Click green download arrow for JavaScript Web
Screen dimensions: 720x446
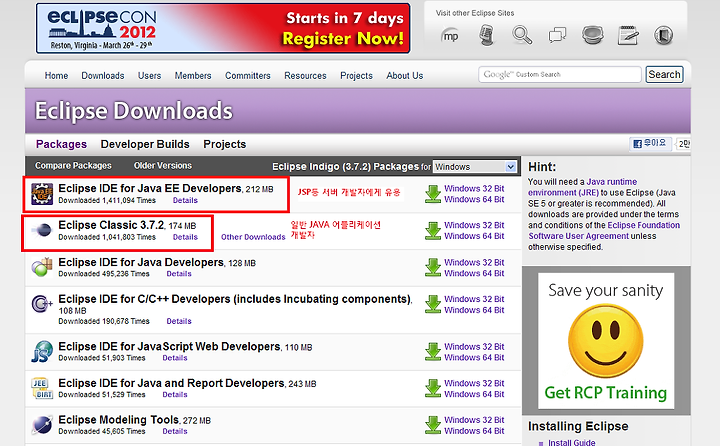coord(433,352)
